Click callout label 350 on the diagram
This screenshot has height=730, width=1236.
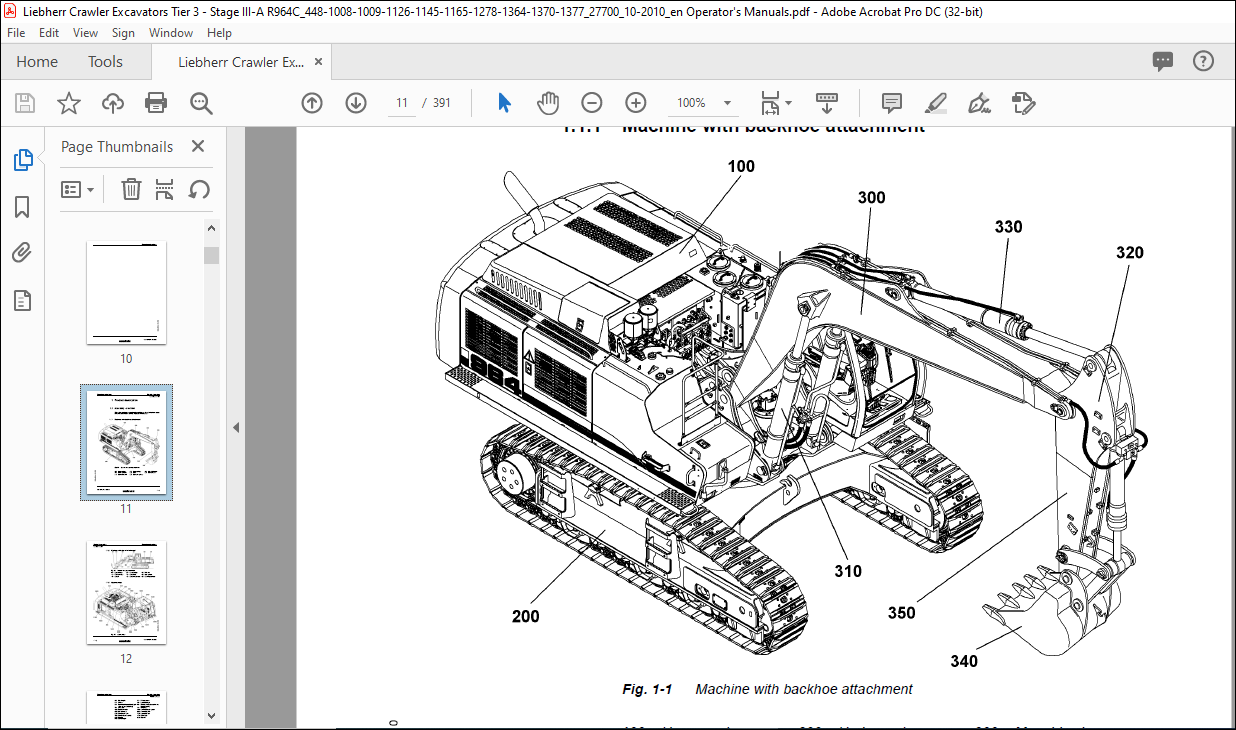[901, 613]
